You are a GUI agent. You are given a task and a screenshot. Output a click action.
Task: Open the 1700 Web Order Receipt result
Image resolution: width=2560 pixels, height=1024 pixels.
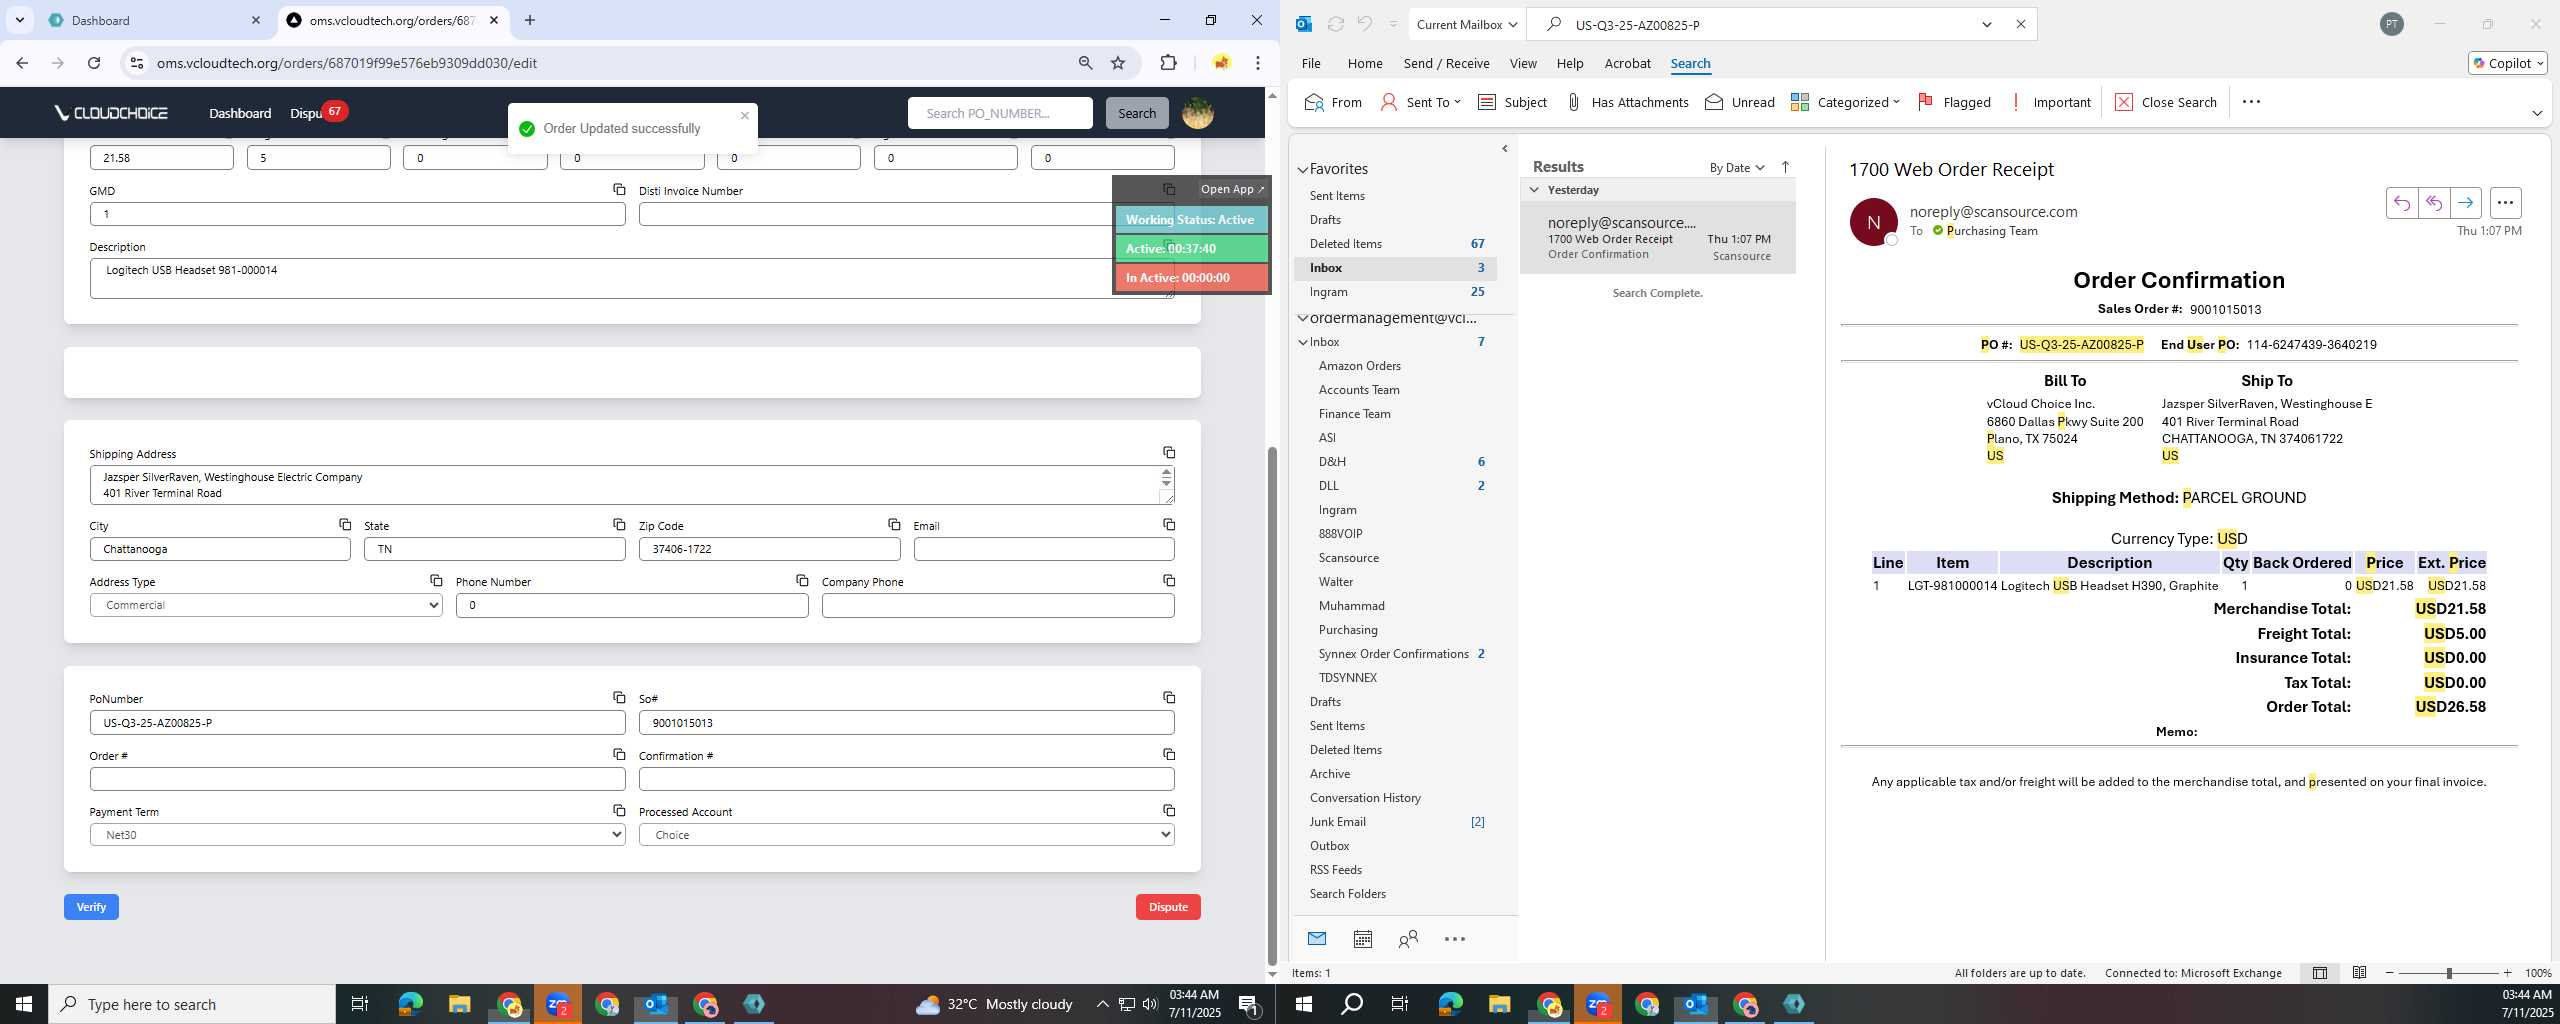click(1658, 238)
